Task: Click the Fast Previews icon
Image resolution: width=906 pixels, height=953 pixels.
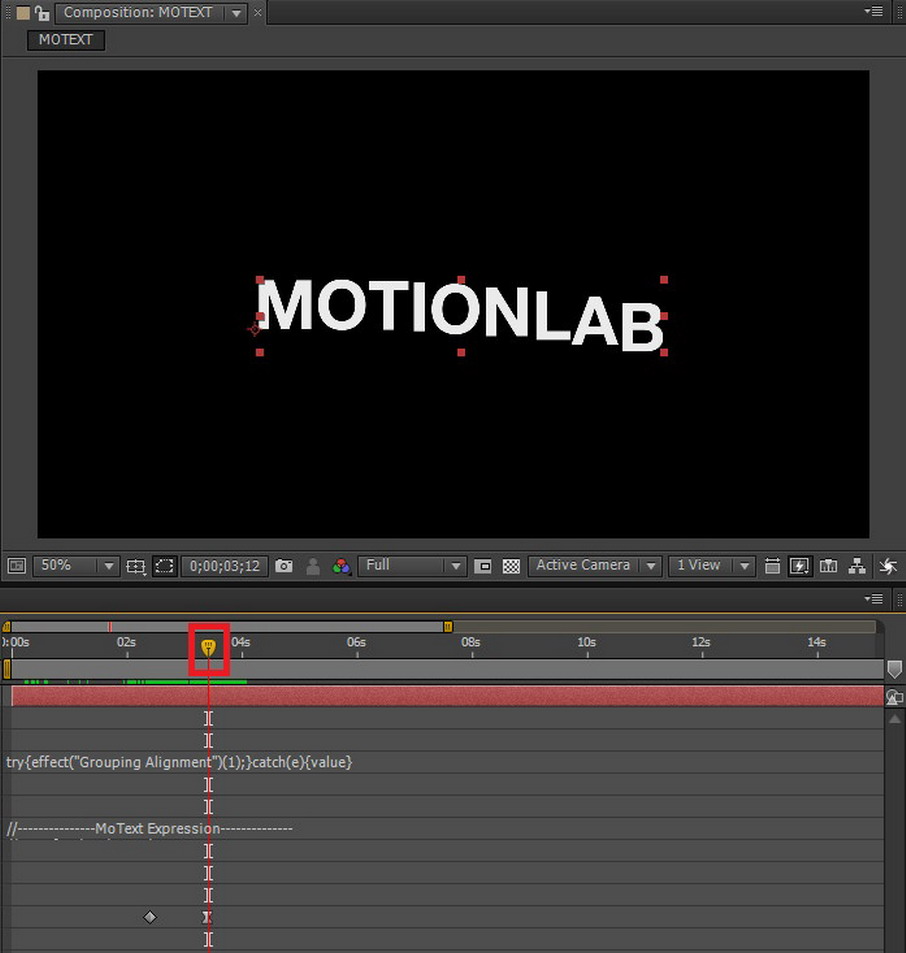Action: coord(800,566)
